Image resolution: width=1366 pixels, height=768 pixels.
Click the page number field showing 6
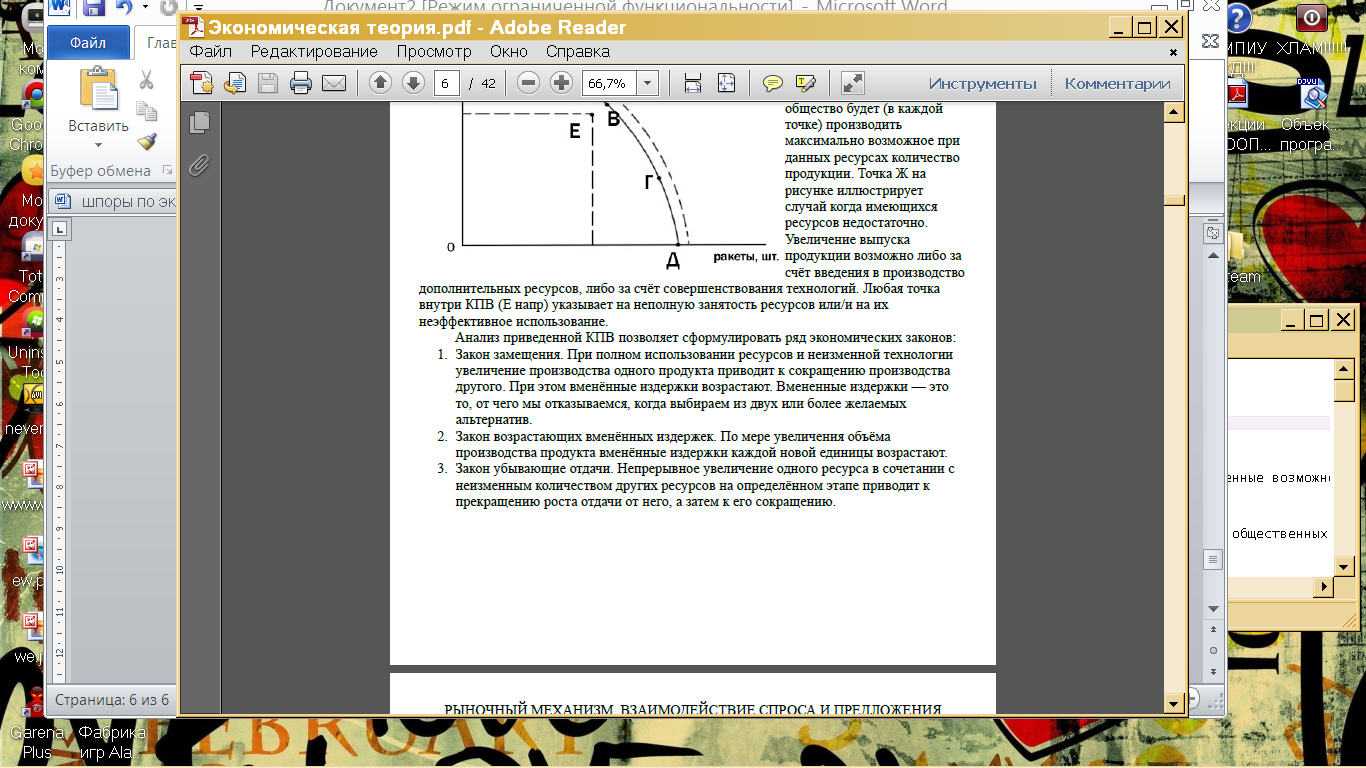[447, 83]
